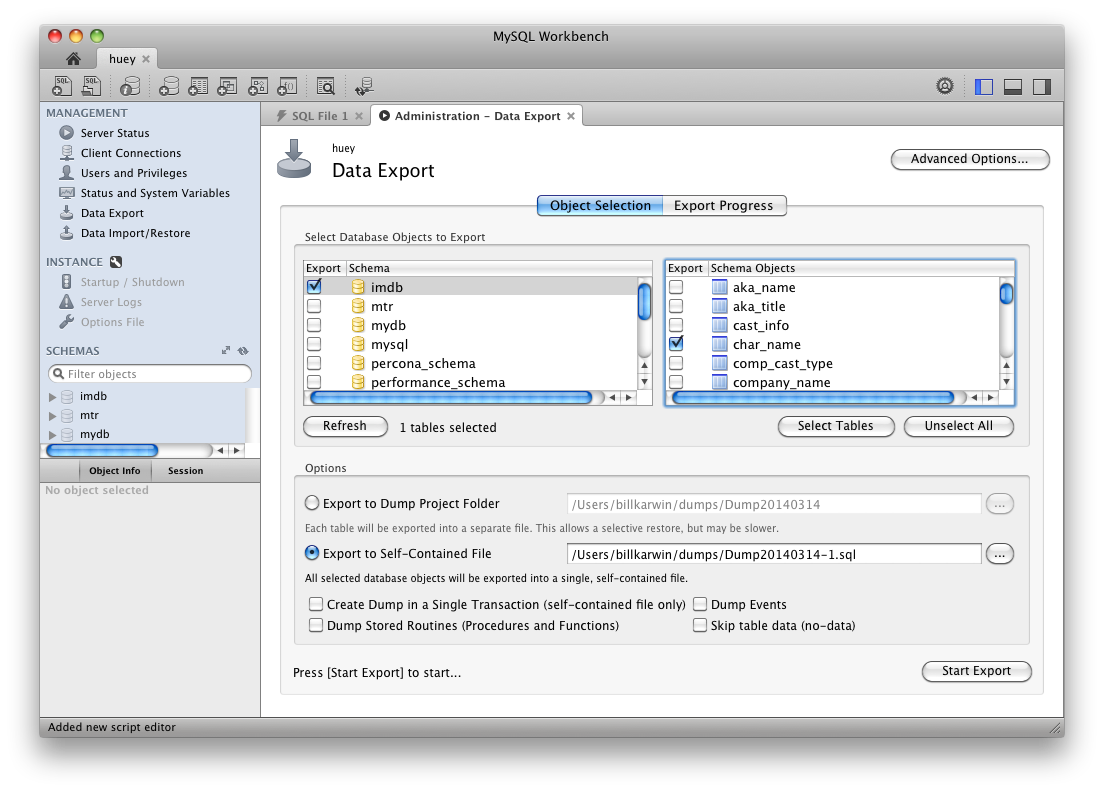Select the huey connection tab
This screenshot has height=792, width=1104.
(122, 59)
